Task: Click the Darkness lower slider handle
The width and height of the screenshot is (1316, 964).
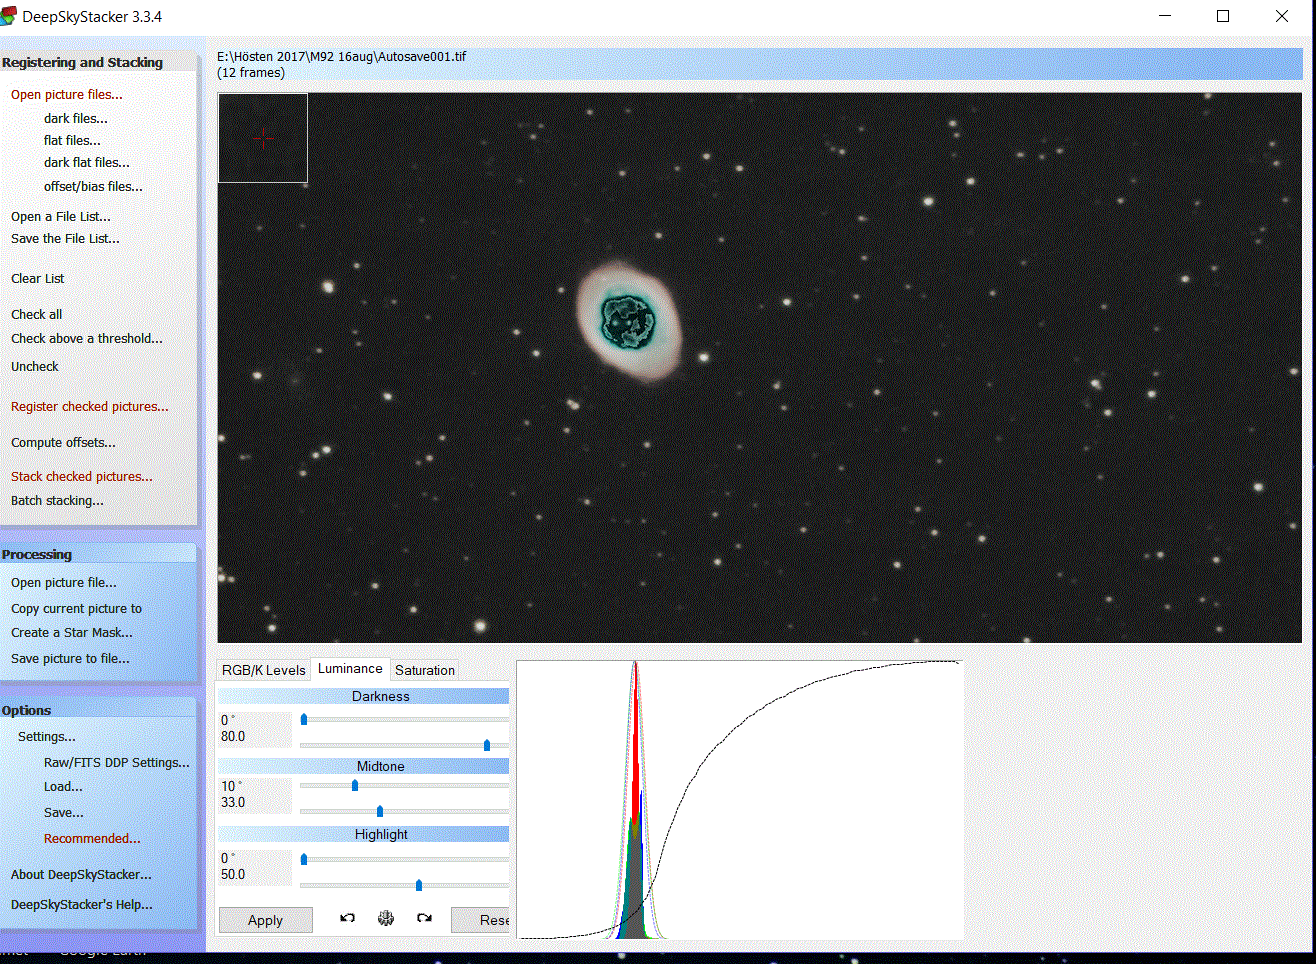Action: tap(487, 745)
